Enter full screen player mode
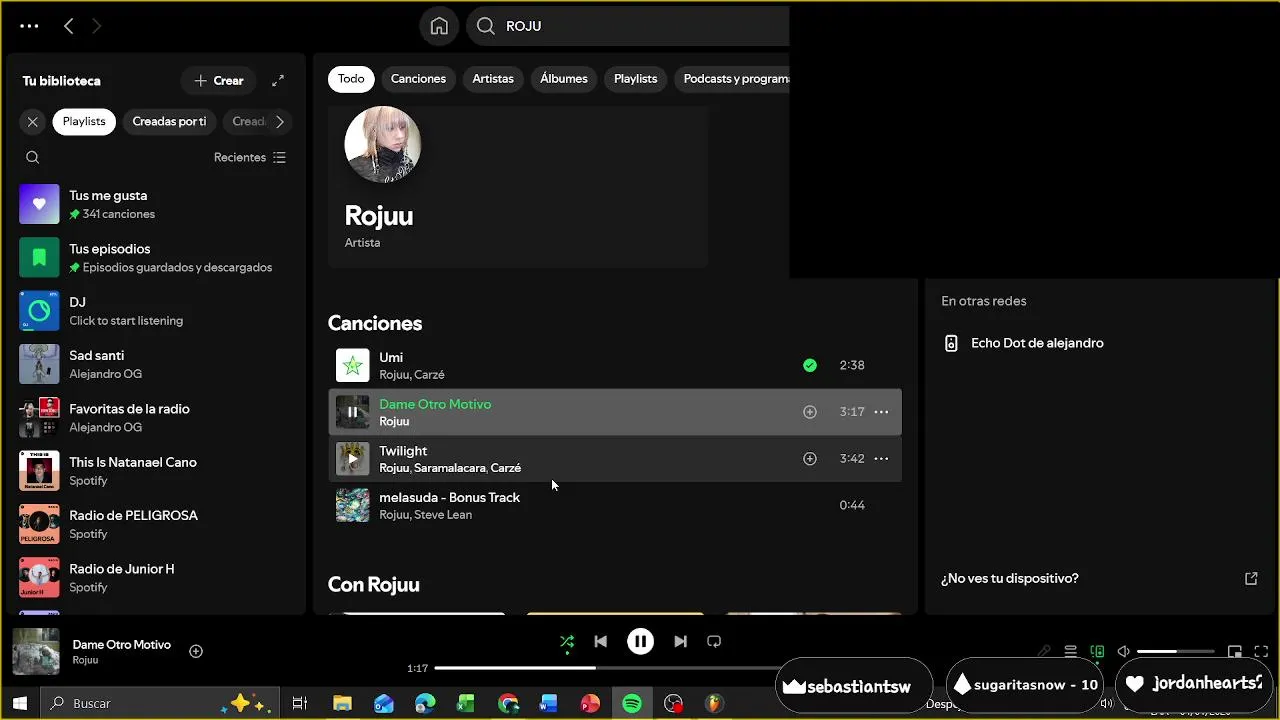Screen dimensions: 1280x720 (1261, 651)
